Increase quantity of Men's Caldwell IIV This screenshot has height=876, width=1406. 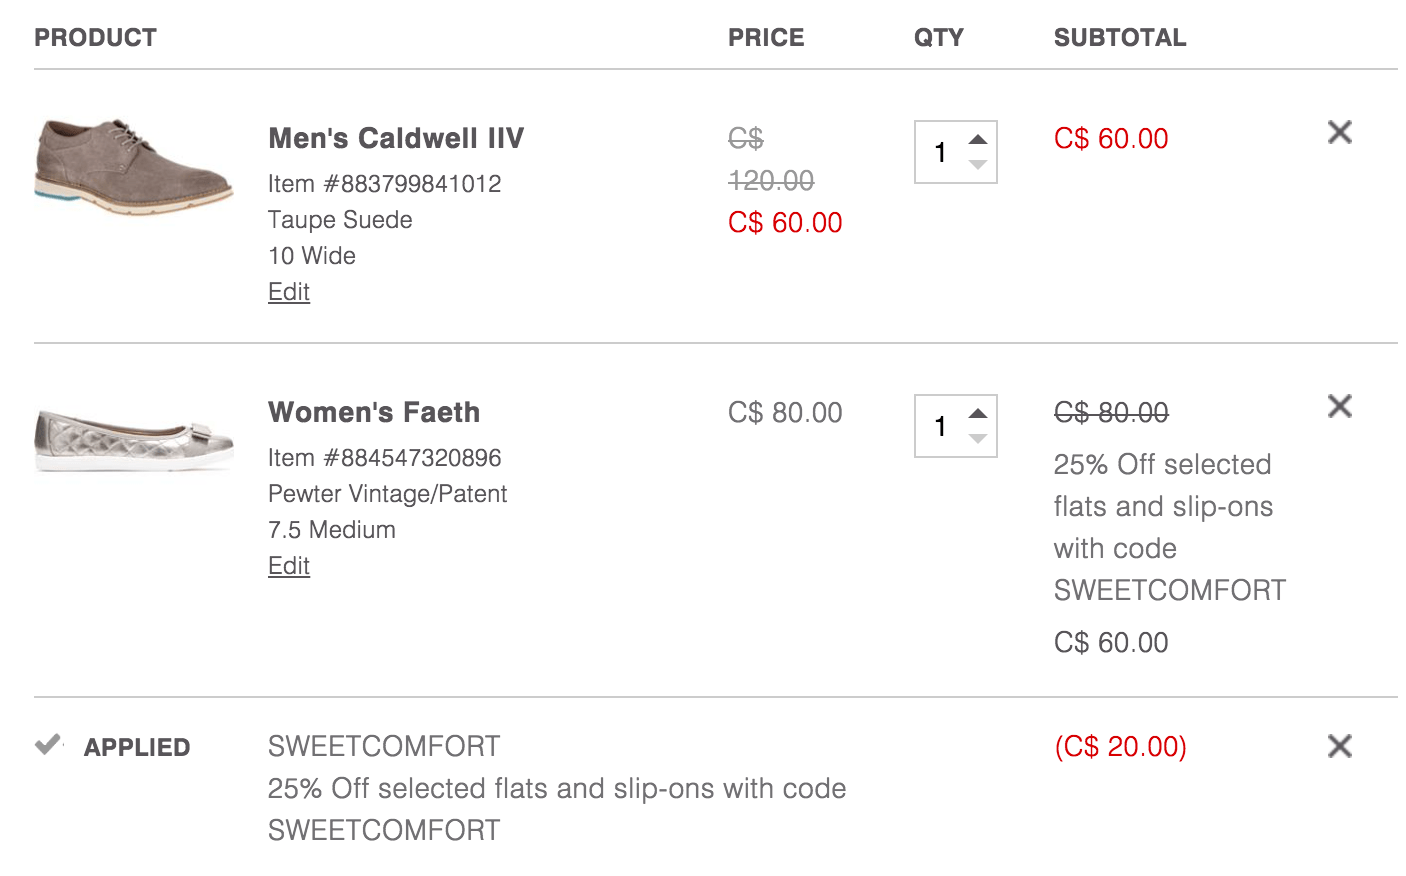978,140
